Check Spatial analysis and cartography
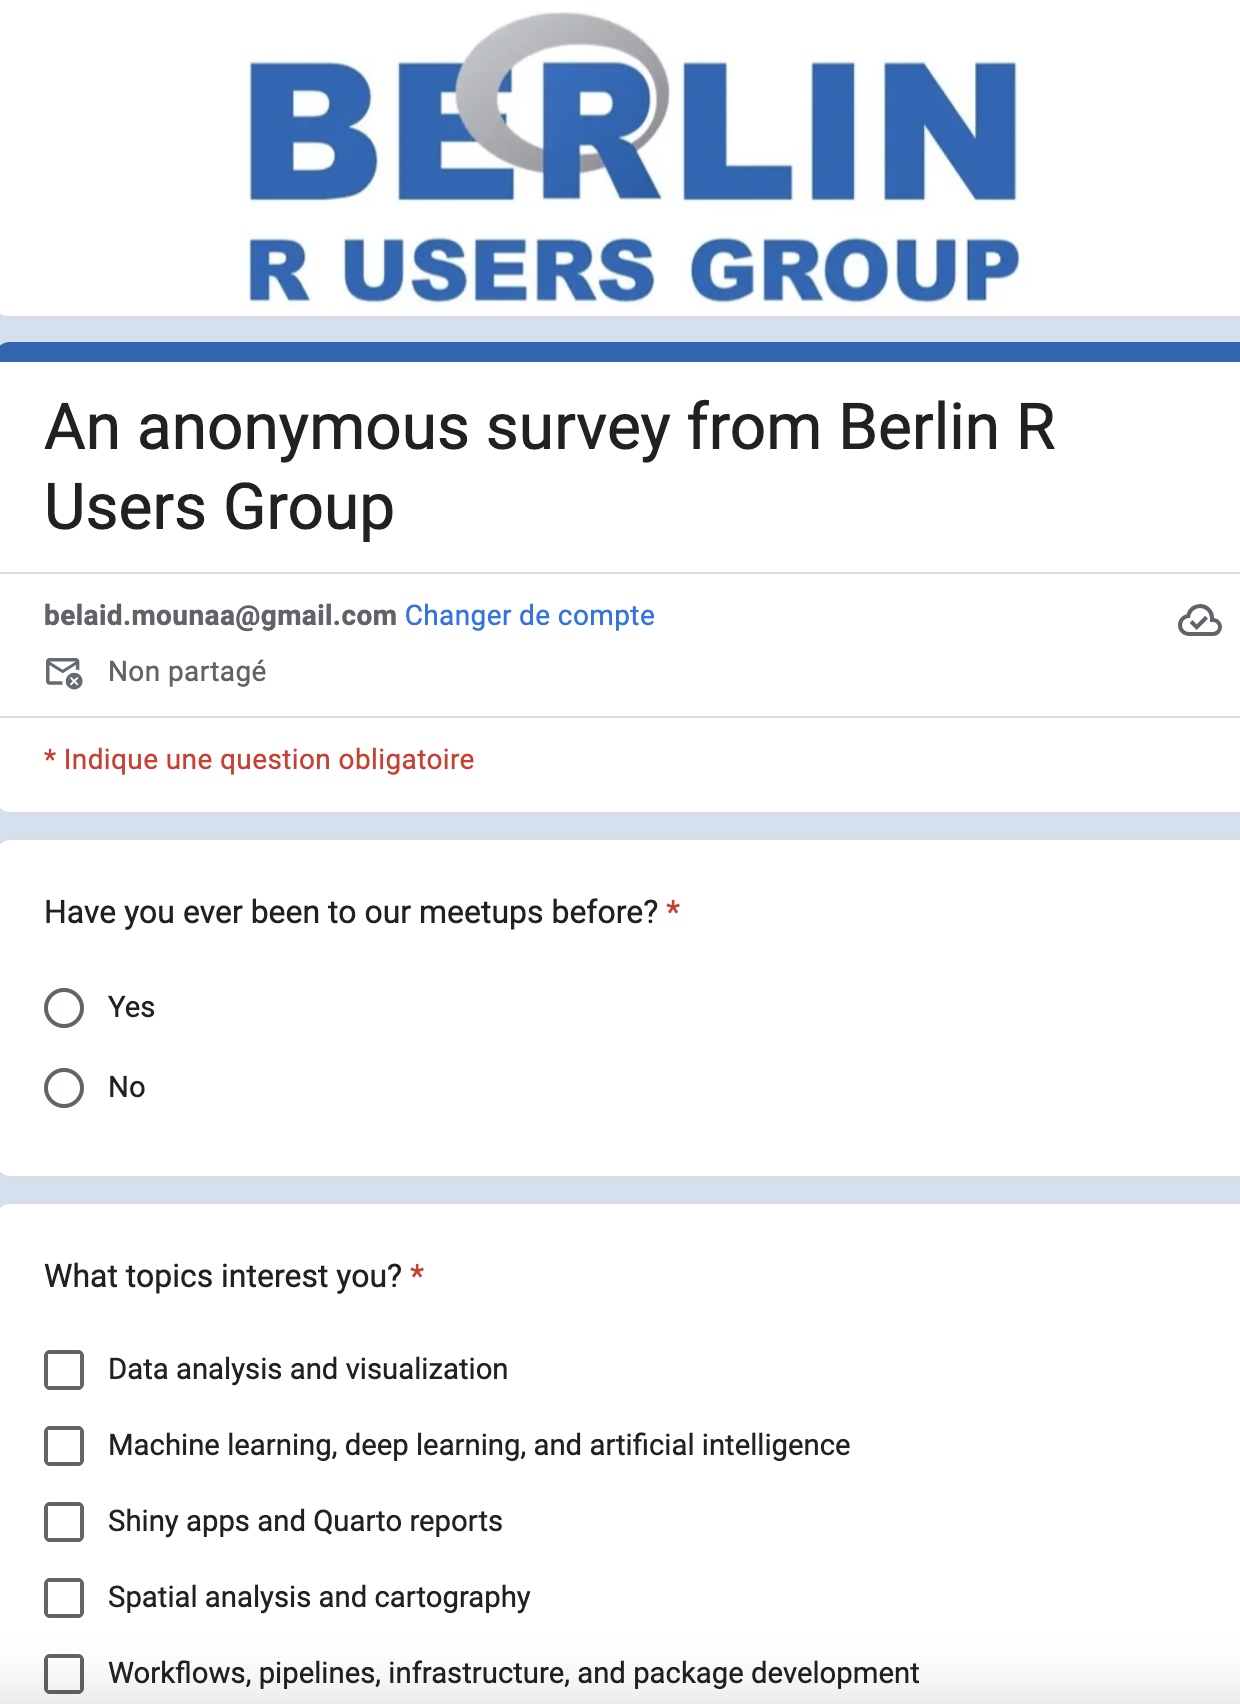 (64, 1598)
